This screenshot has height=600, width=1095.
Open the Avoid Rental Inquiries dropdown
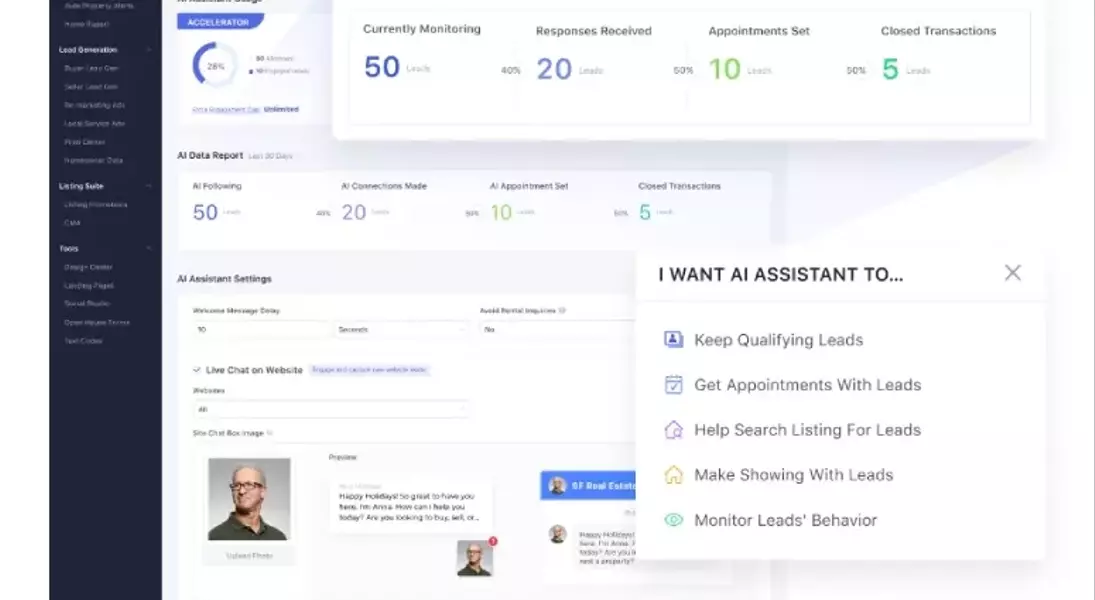pos(555,329)
